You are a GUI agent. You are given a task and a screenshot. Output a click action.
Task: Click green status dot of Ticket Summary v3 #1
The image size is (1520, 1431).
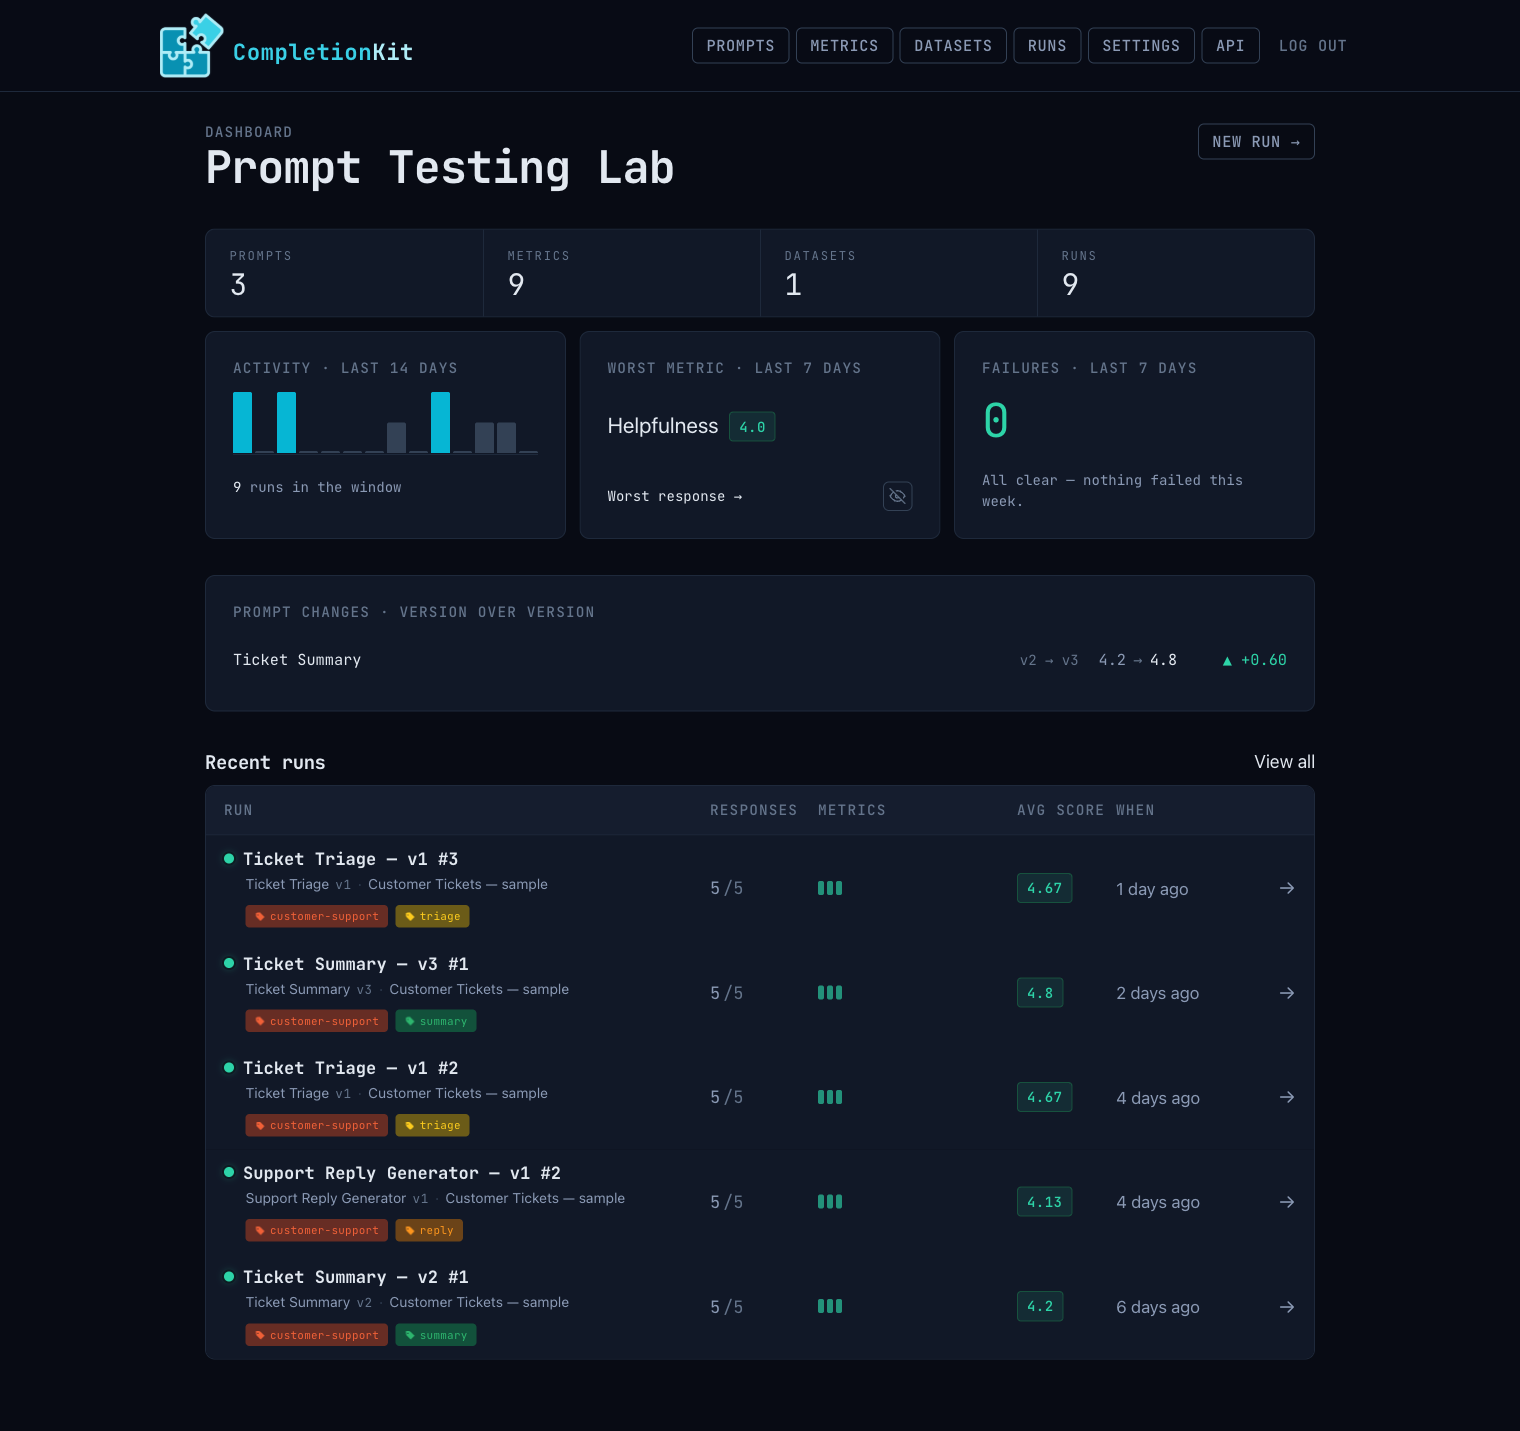(x=229, y=963)
